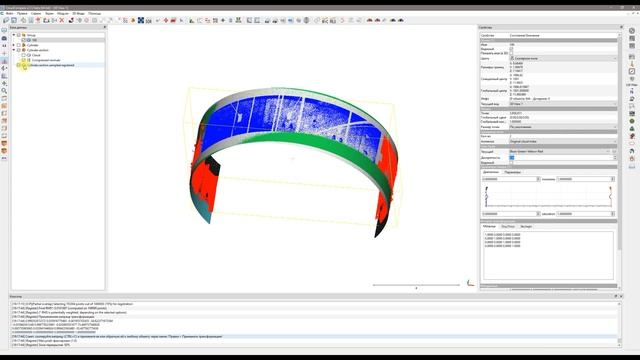Image resolution: width=640 pixels, height=360 pixels.
Task: Open the 'Файл' menu
Action: pos(10,13)
